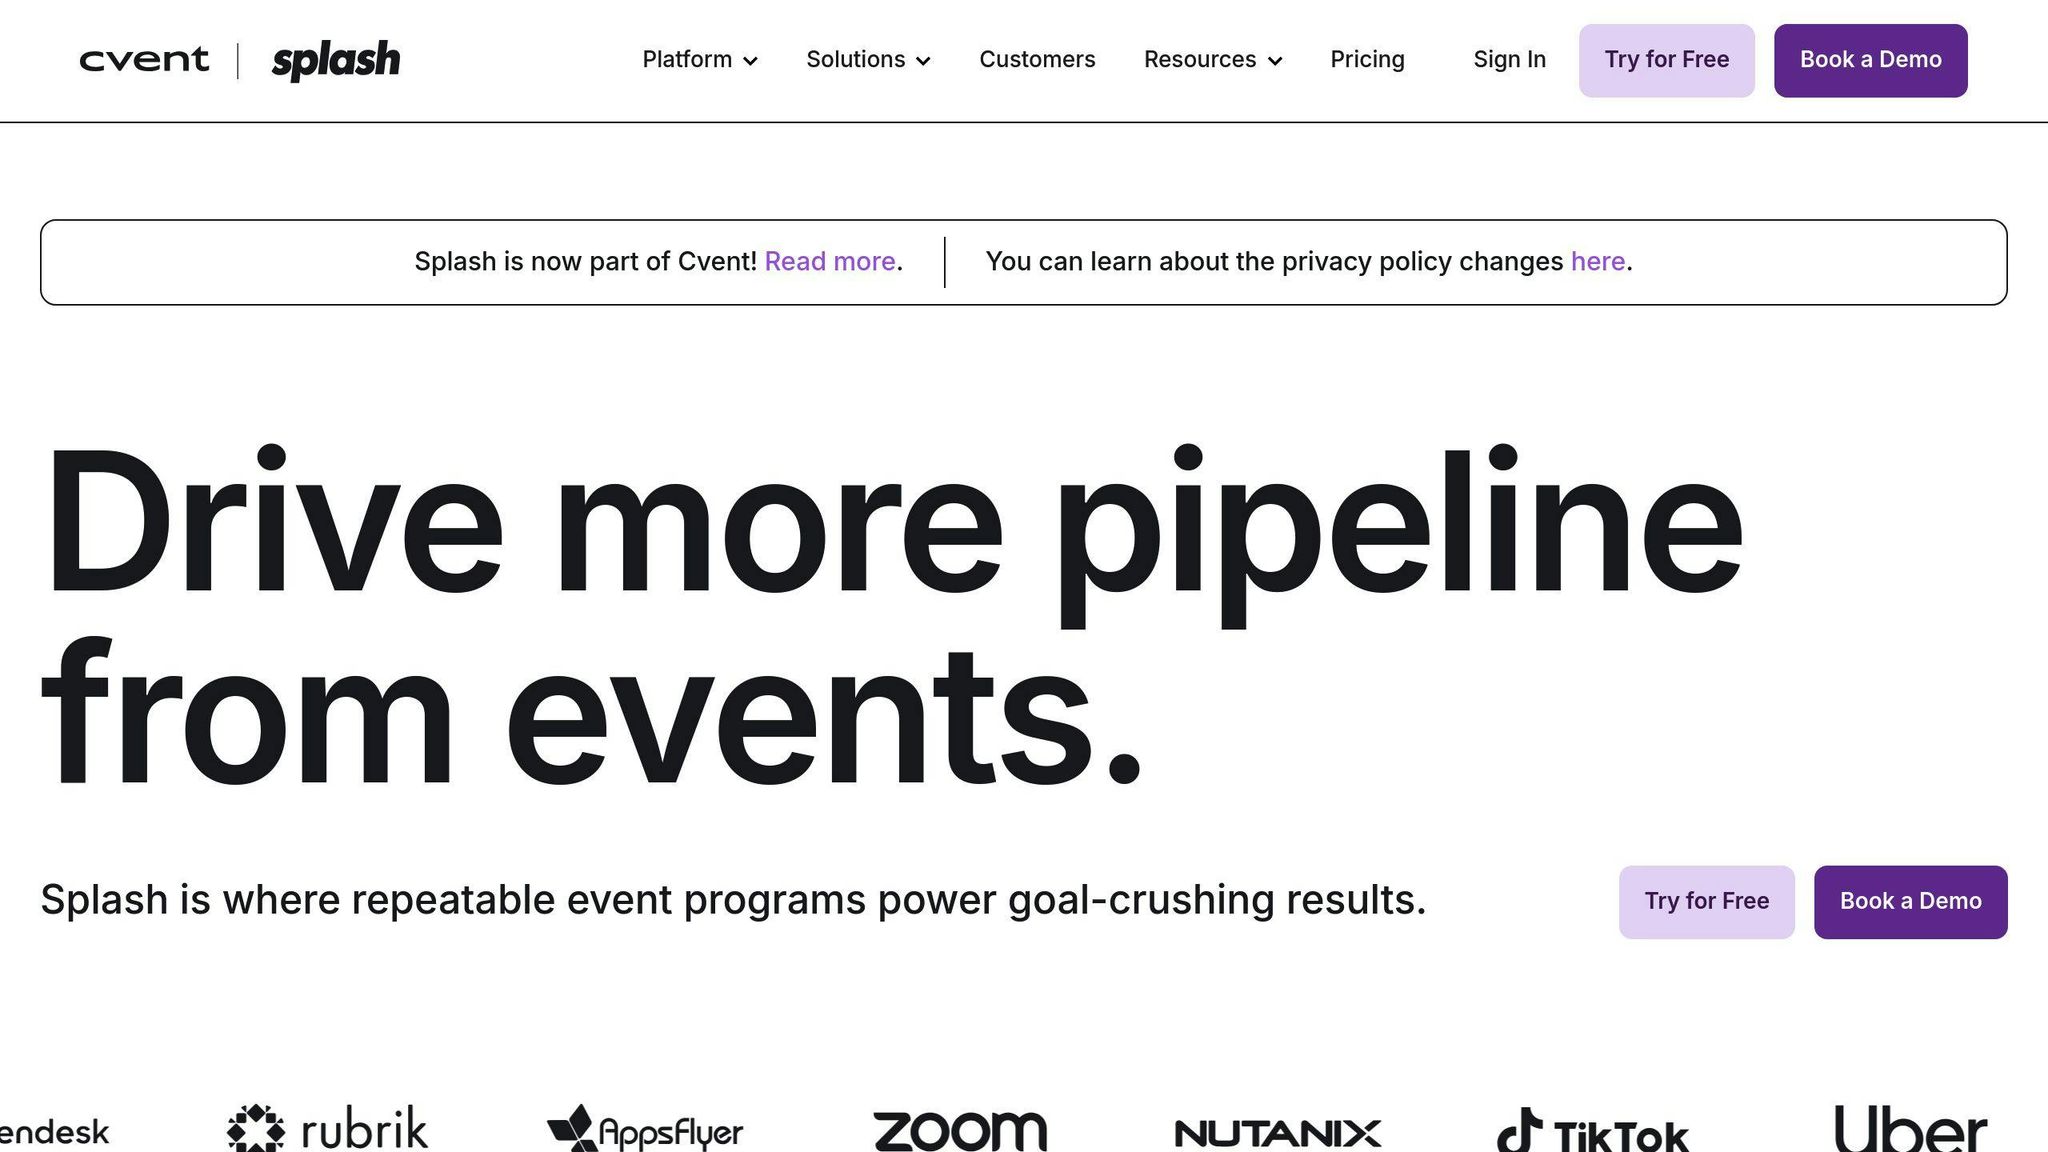Image resolution: width=2048 pixels, height=1152 pixels.
Task: Click the Uber logo
Action: tap(1910, 1130)
